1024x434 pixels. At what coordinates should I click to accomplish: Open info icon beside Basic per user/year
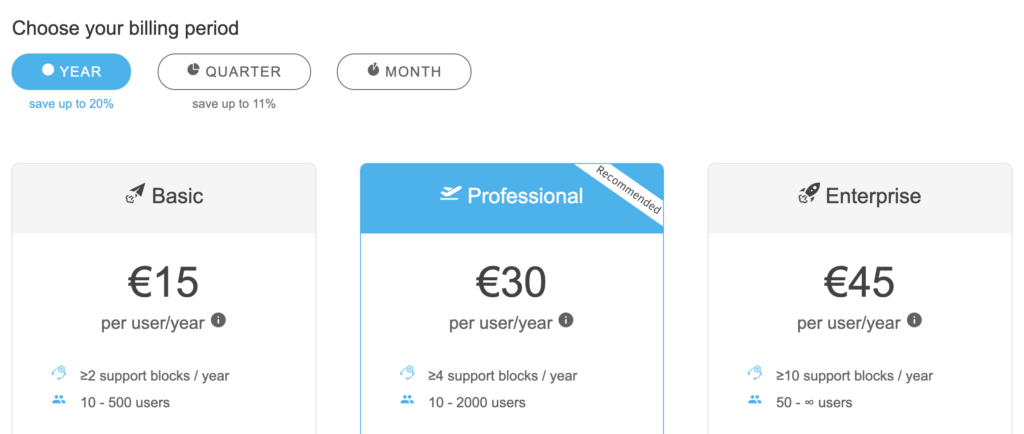point(218,321)
